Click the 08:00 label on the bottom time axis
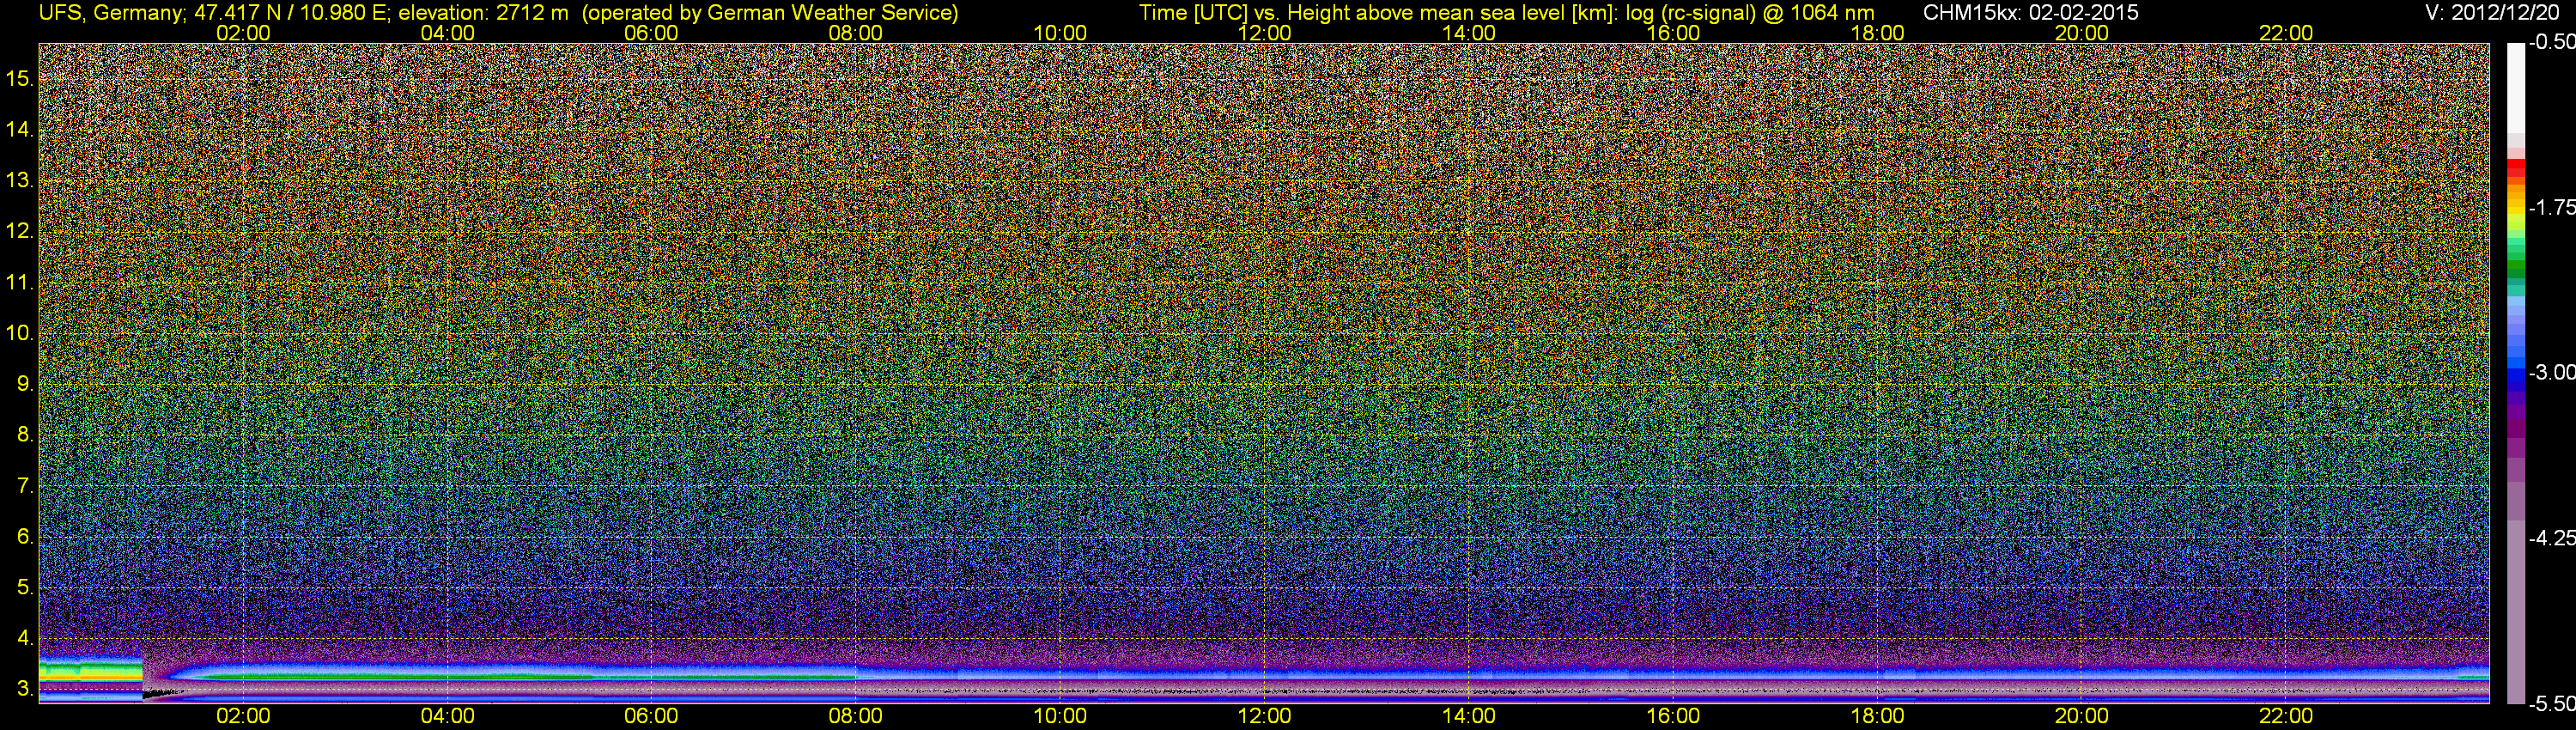Viewport: 2576px width, 730px height. 855,716
